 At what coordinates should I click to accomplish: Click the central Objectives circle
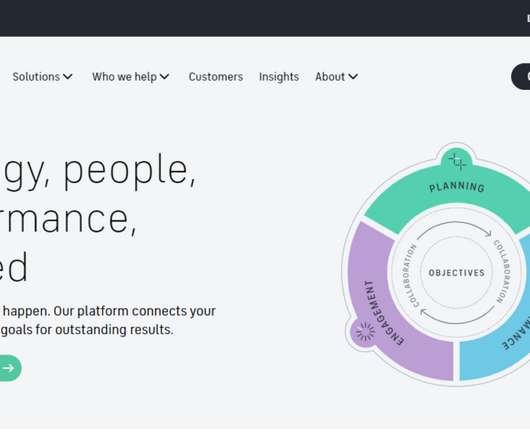click(457, 273)
